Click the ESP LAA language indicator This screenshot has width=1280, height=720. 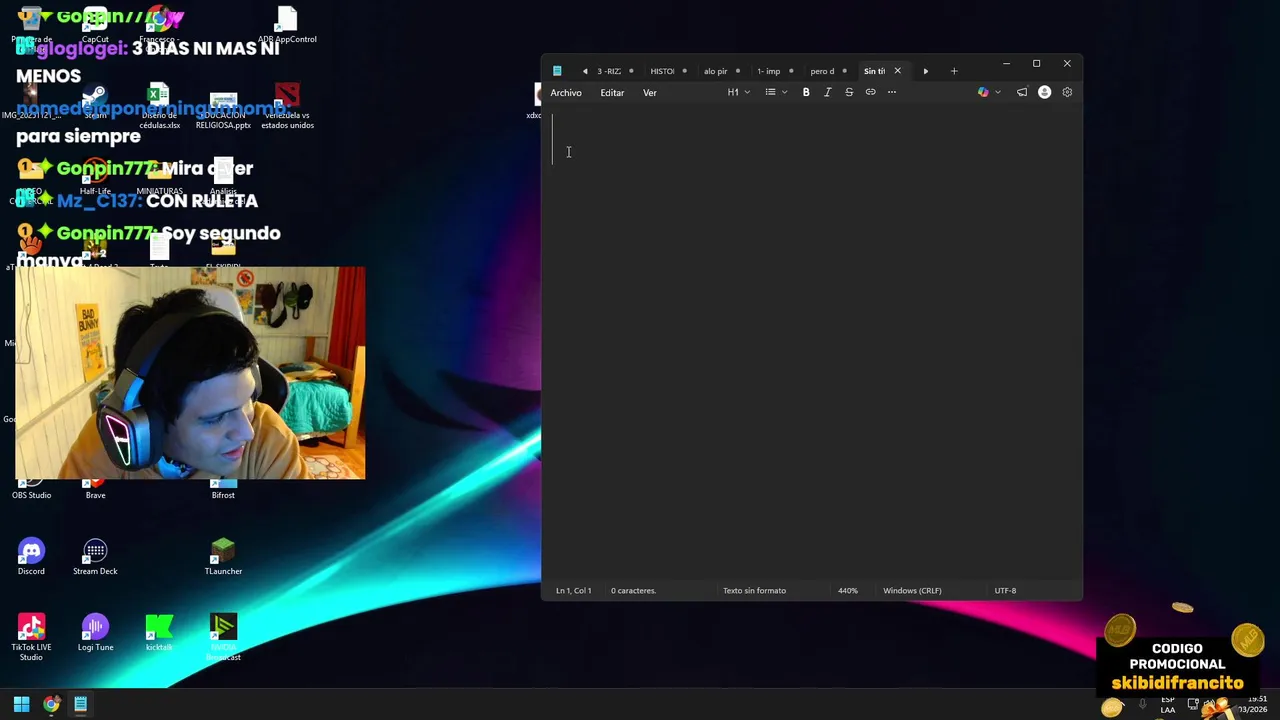[x=1167, y=705]
